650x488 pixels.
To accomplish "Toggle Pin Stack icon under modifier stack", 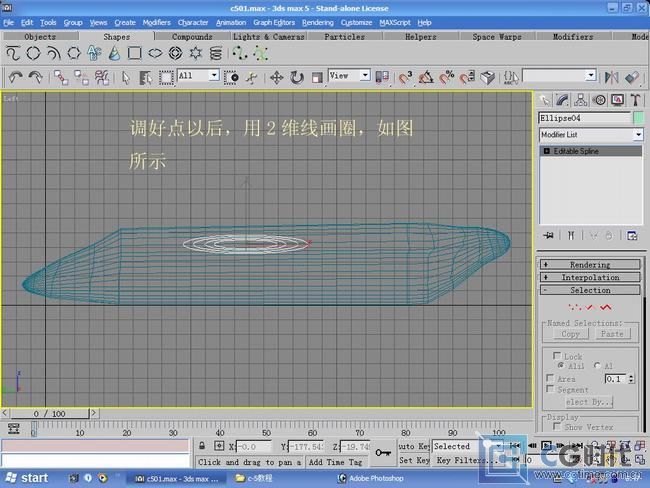I will tap(548, 236).
